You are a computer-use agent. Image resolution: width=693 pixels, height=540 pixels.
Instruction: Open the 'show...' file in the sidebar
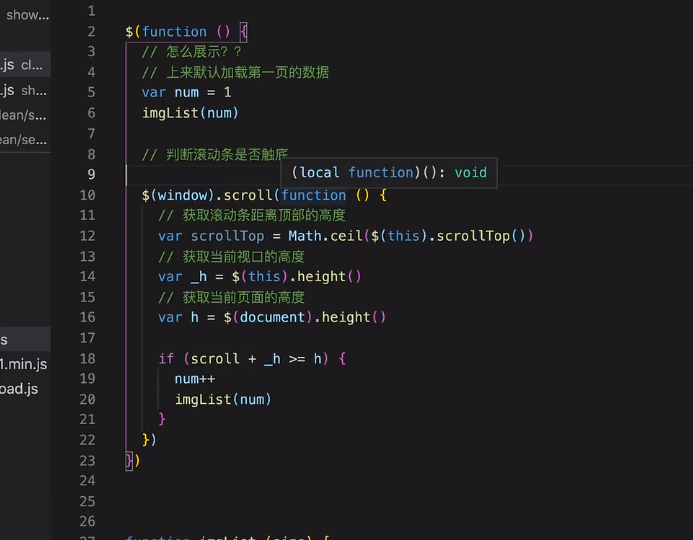click(27, 15)
